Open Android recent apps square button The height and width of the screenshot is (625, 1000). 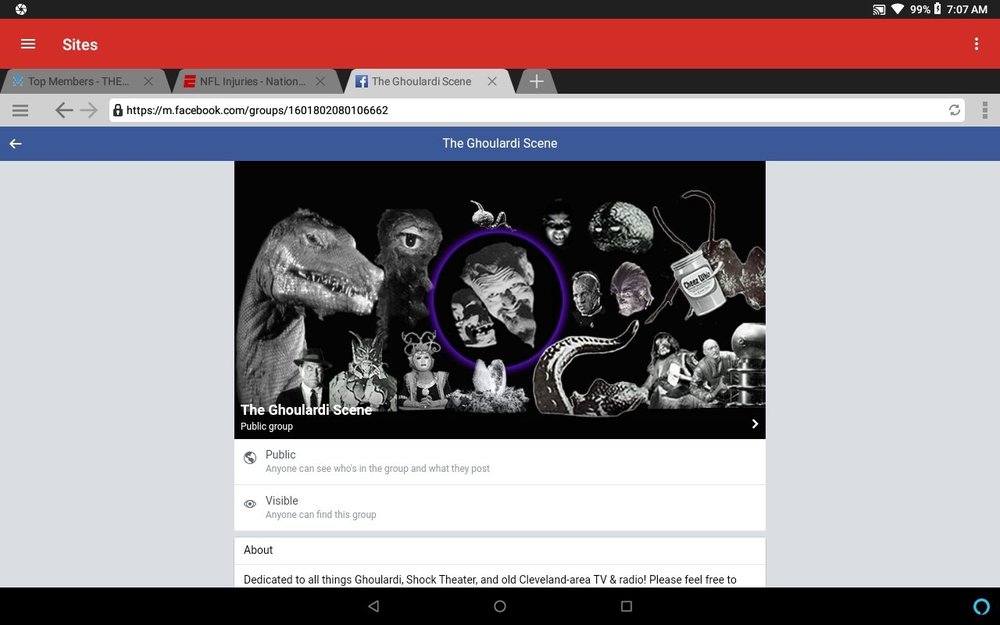(626, 607)
